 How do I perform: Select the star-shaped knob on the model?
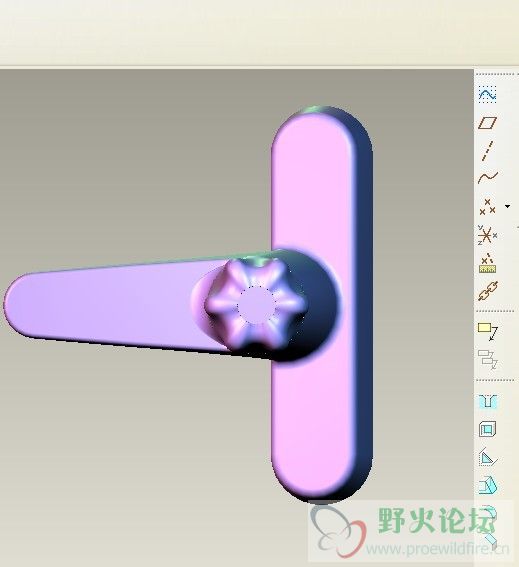tap(256, 306)
